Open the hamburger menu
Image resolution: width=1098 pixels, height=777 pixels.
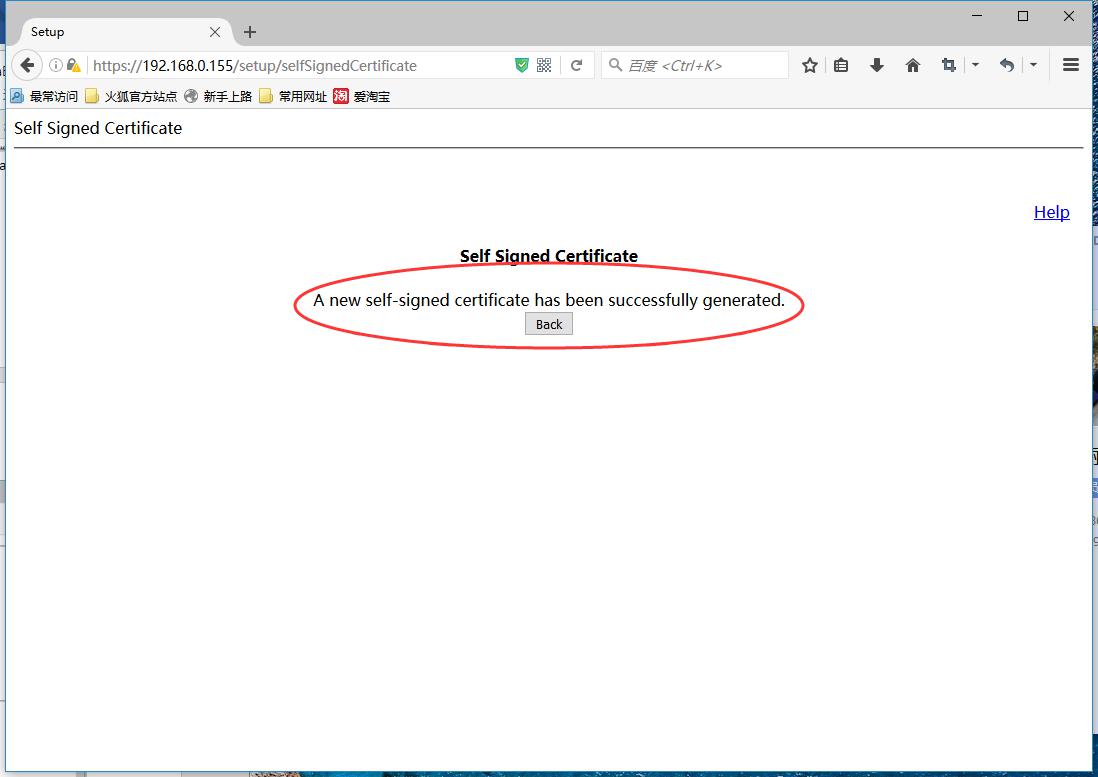1070,65
